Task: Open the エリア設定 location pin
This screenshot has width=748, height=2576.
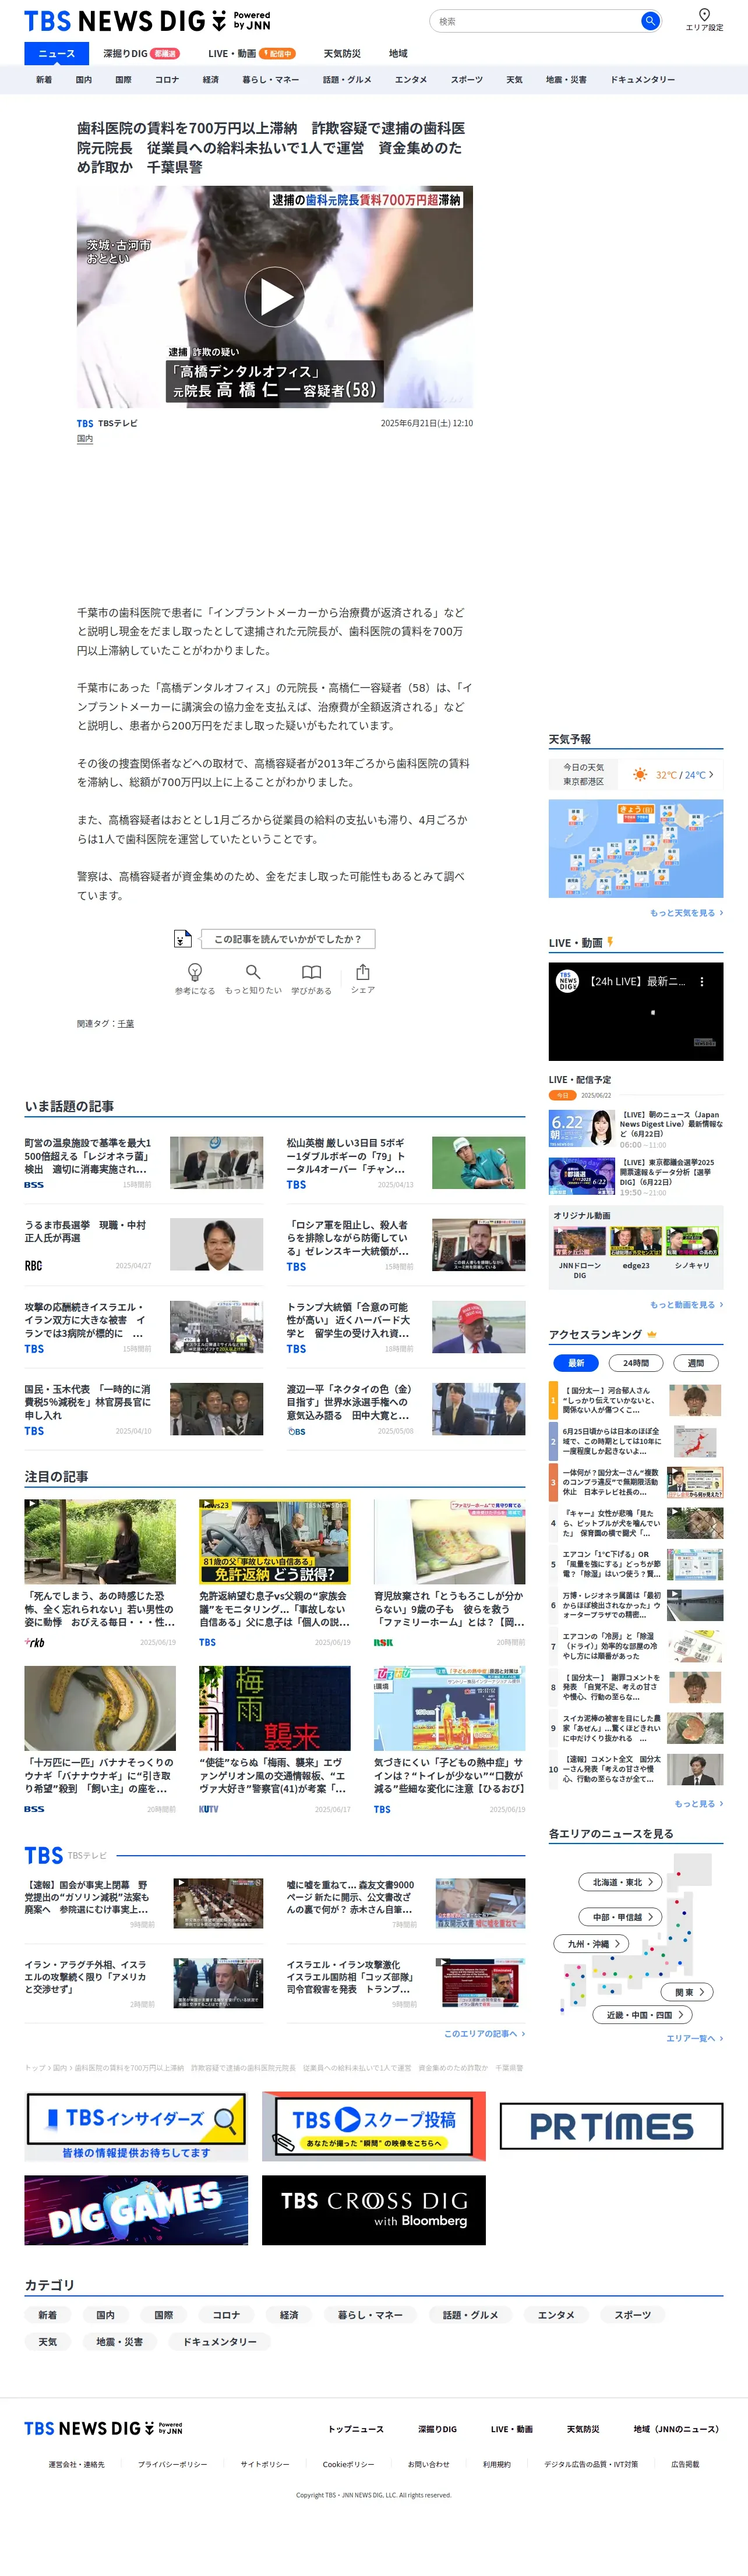Action: pyautogui.click(x=704, y=20)
